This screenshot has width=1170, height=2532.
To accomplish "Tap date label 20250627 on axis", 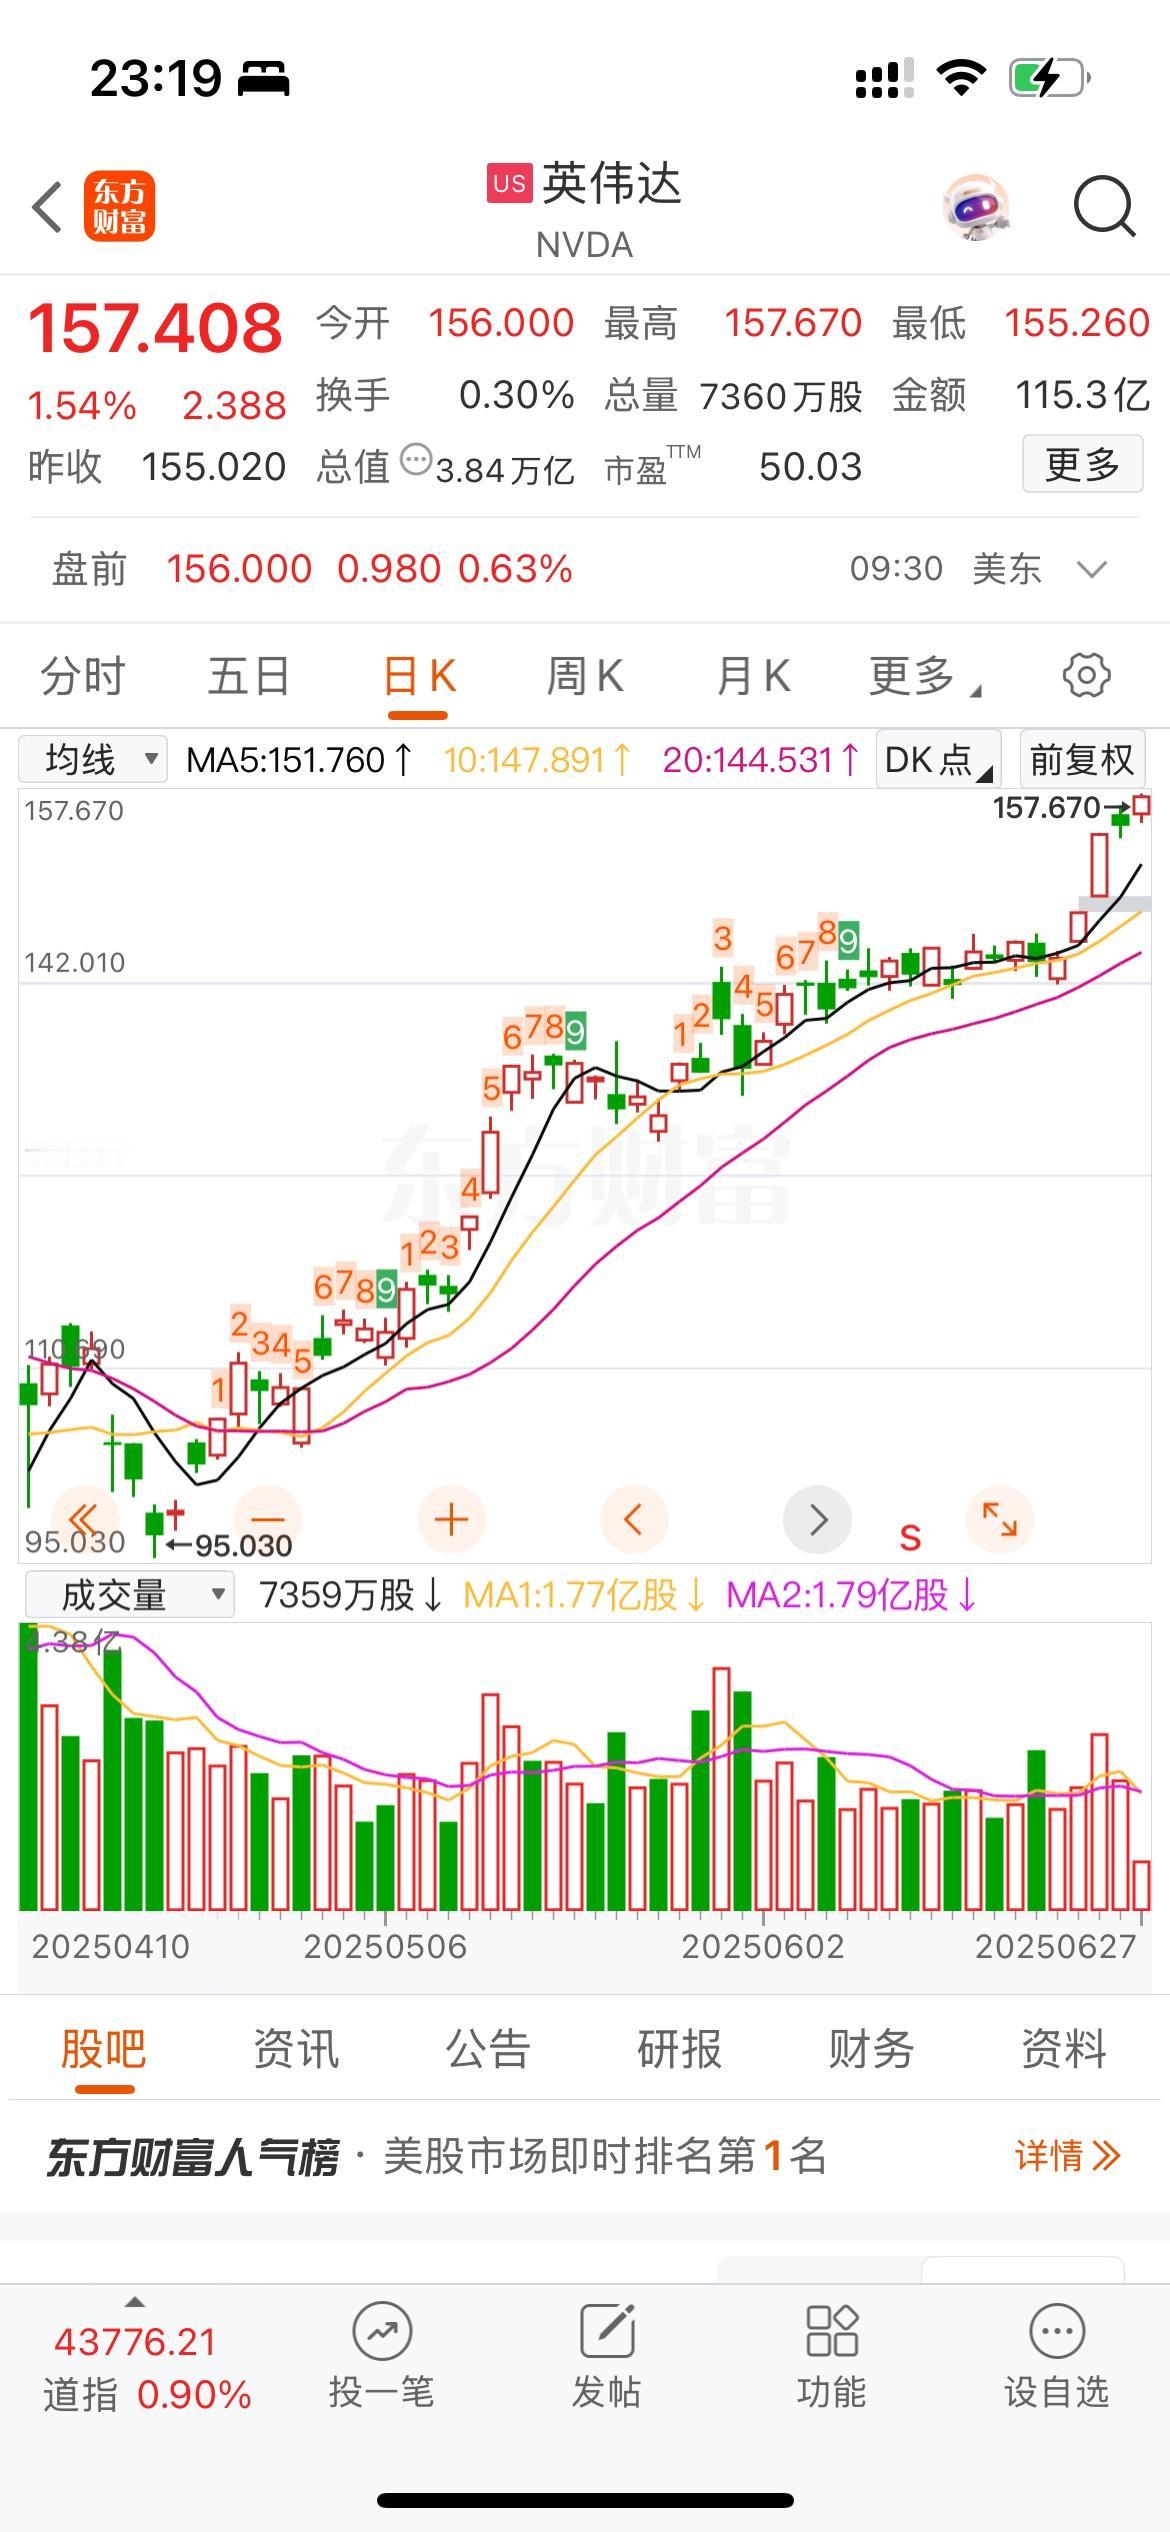I will 1055,1946.
